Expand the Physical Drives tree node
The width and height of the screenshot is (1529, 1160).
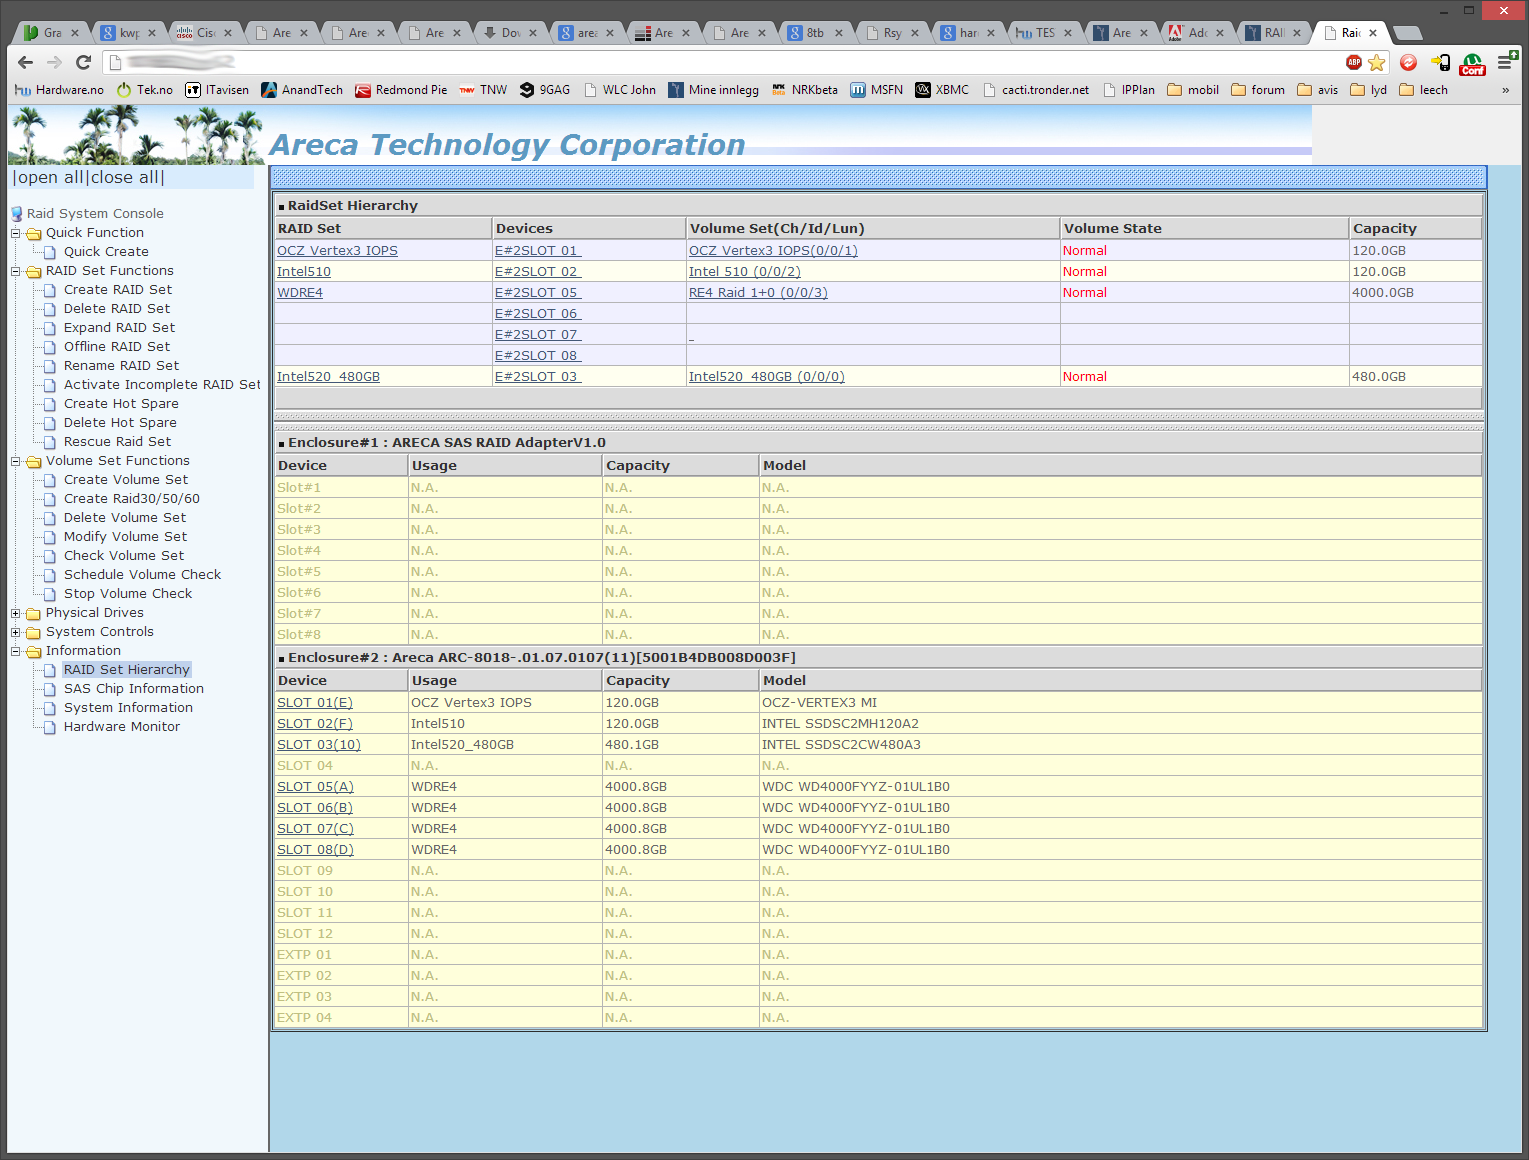(15, 613)
